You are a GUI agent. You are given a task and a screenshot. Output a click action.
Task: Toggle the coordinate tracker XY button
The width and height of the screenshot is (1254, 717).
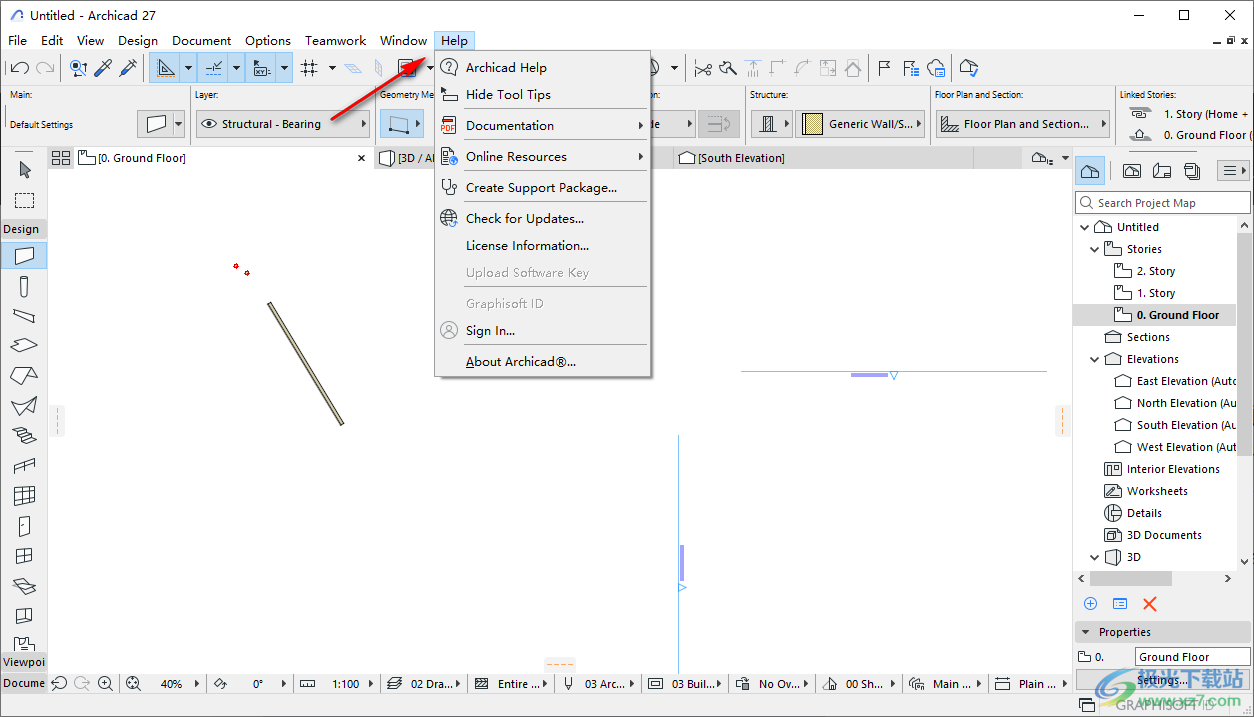(261, 68)
